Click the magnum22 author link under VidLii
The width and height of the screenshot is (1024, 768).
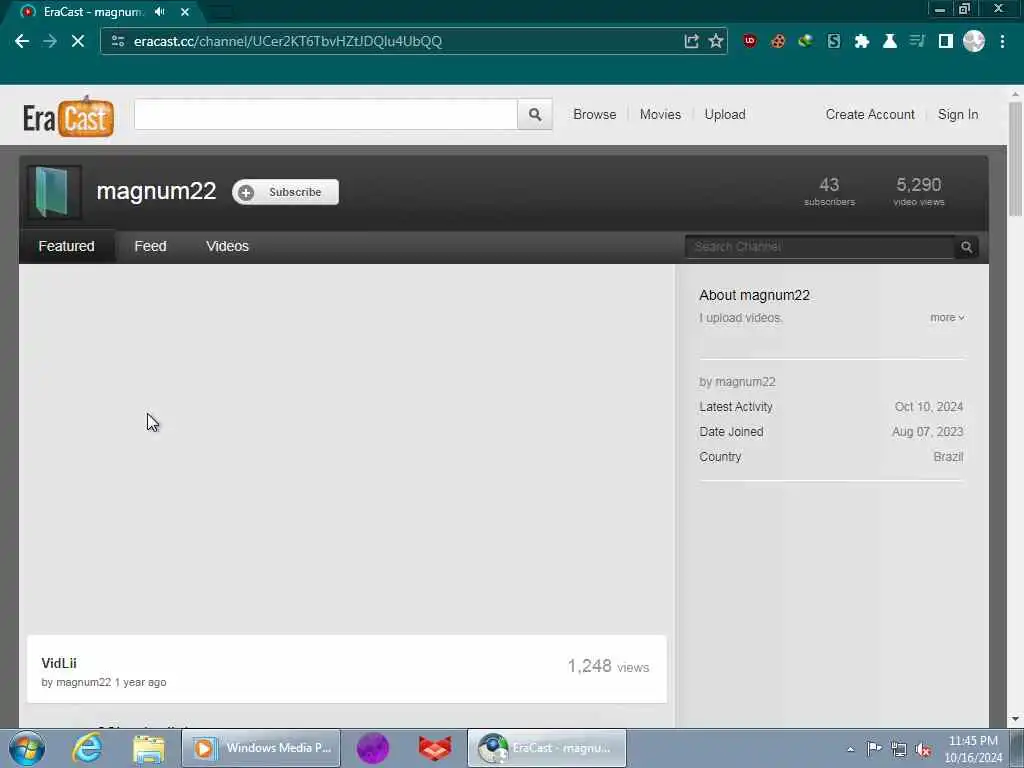click(x=84, y=682)
